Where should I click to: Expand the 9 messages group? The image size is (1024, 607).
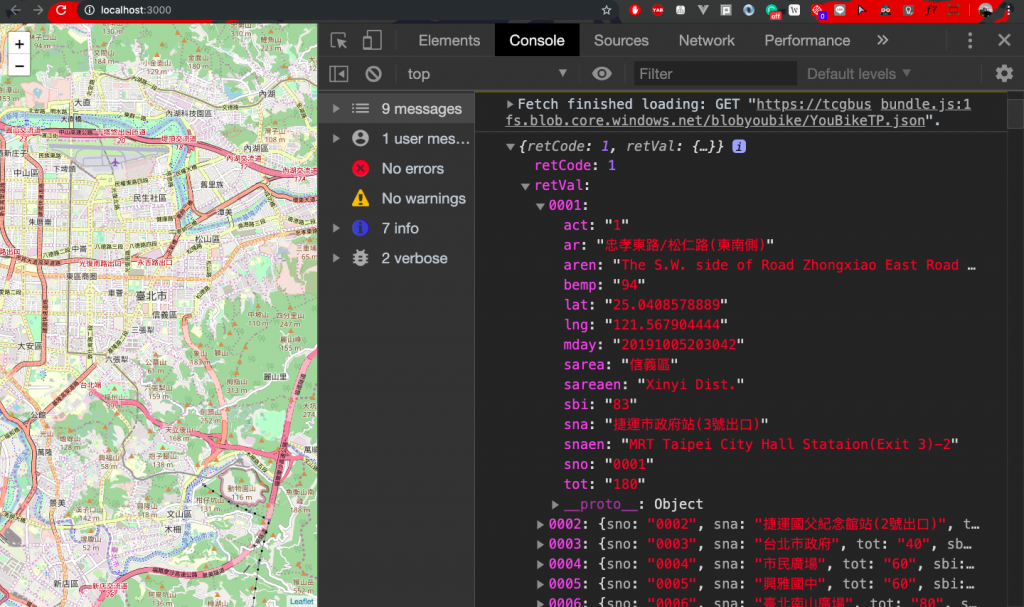336,108
